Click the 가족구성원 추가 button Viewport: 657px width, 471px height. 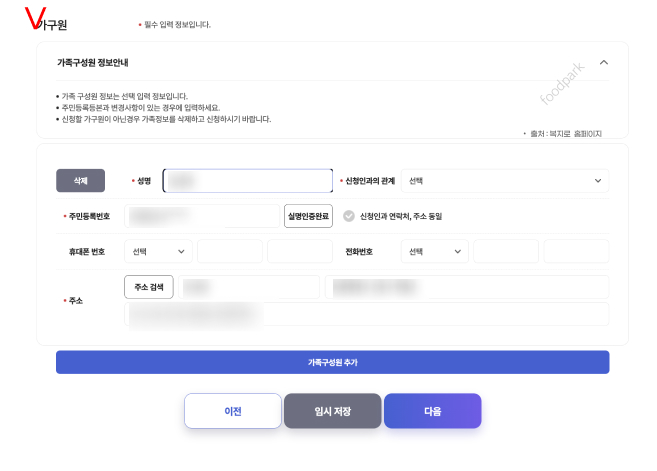tap(333, 362)
